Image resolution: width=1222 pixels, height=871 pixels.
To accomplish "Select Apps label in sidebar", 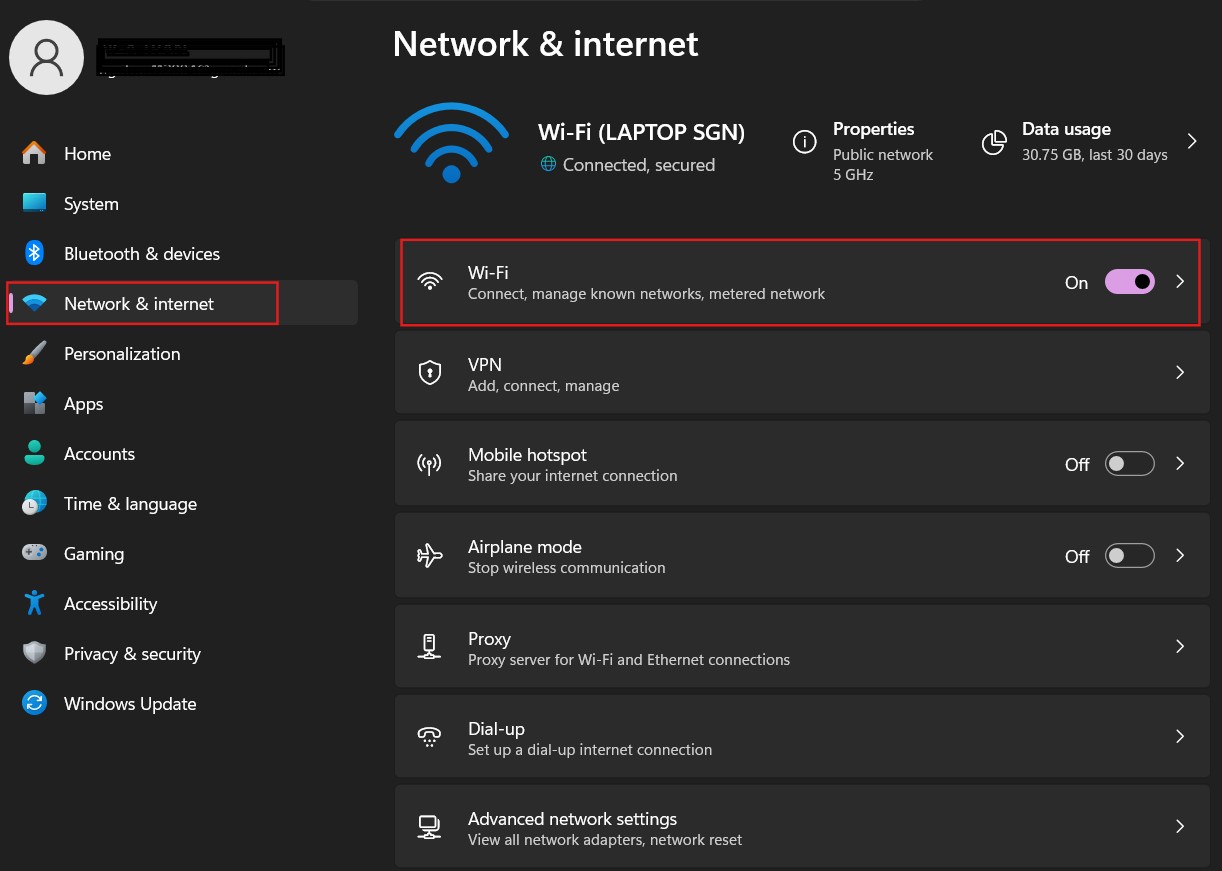I will pyautogui.click(x=84, y=404).
